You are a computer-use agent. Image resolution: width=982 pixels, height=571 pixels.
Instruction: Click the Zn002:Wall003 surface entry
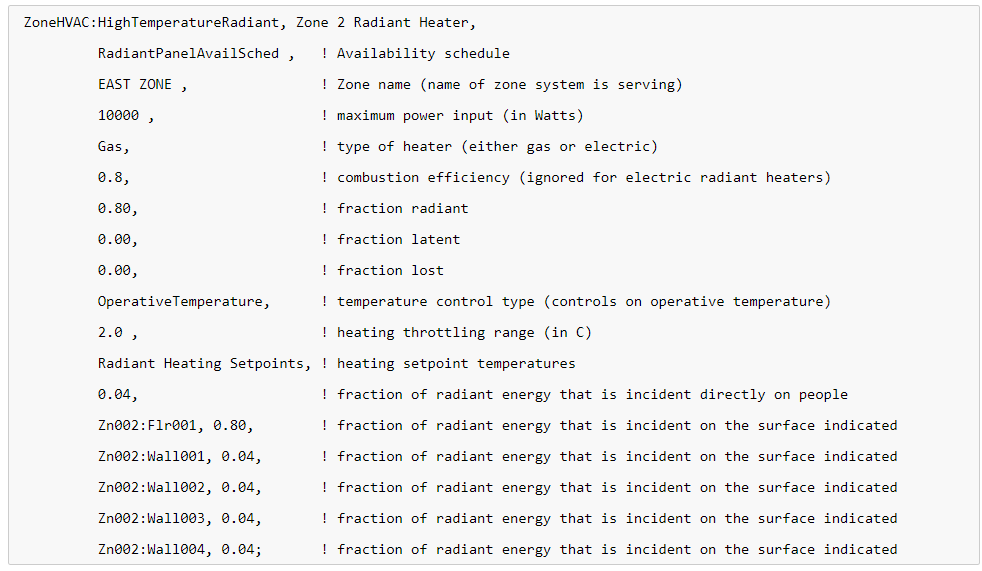click(151, 518)
